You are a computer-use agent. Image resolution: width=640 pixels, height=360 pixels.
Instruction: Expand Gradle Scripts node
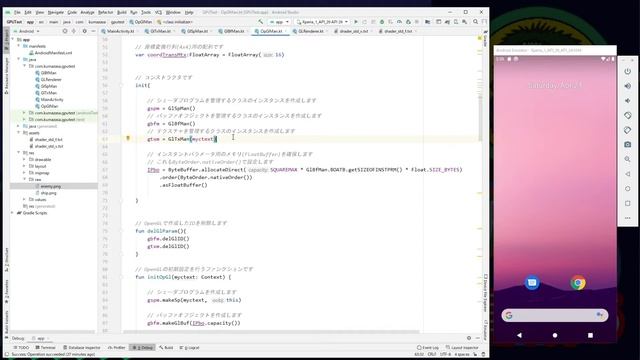pyautogui.click(x=13, y=213)
